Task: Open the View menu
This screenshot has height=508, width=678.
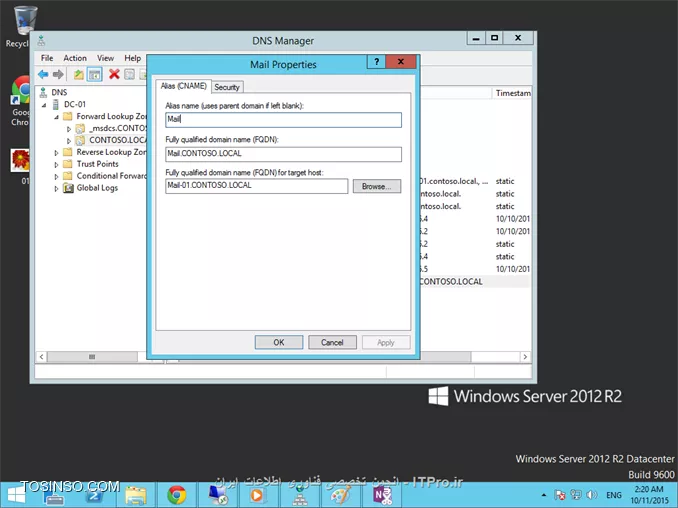Action: (105, 58)
